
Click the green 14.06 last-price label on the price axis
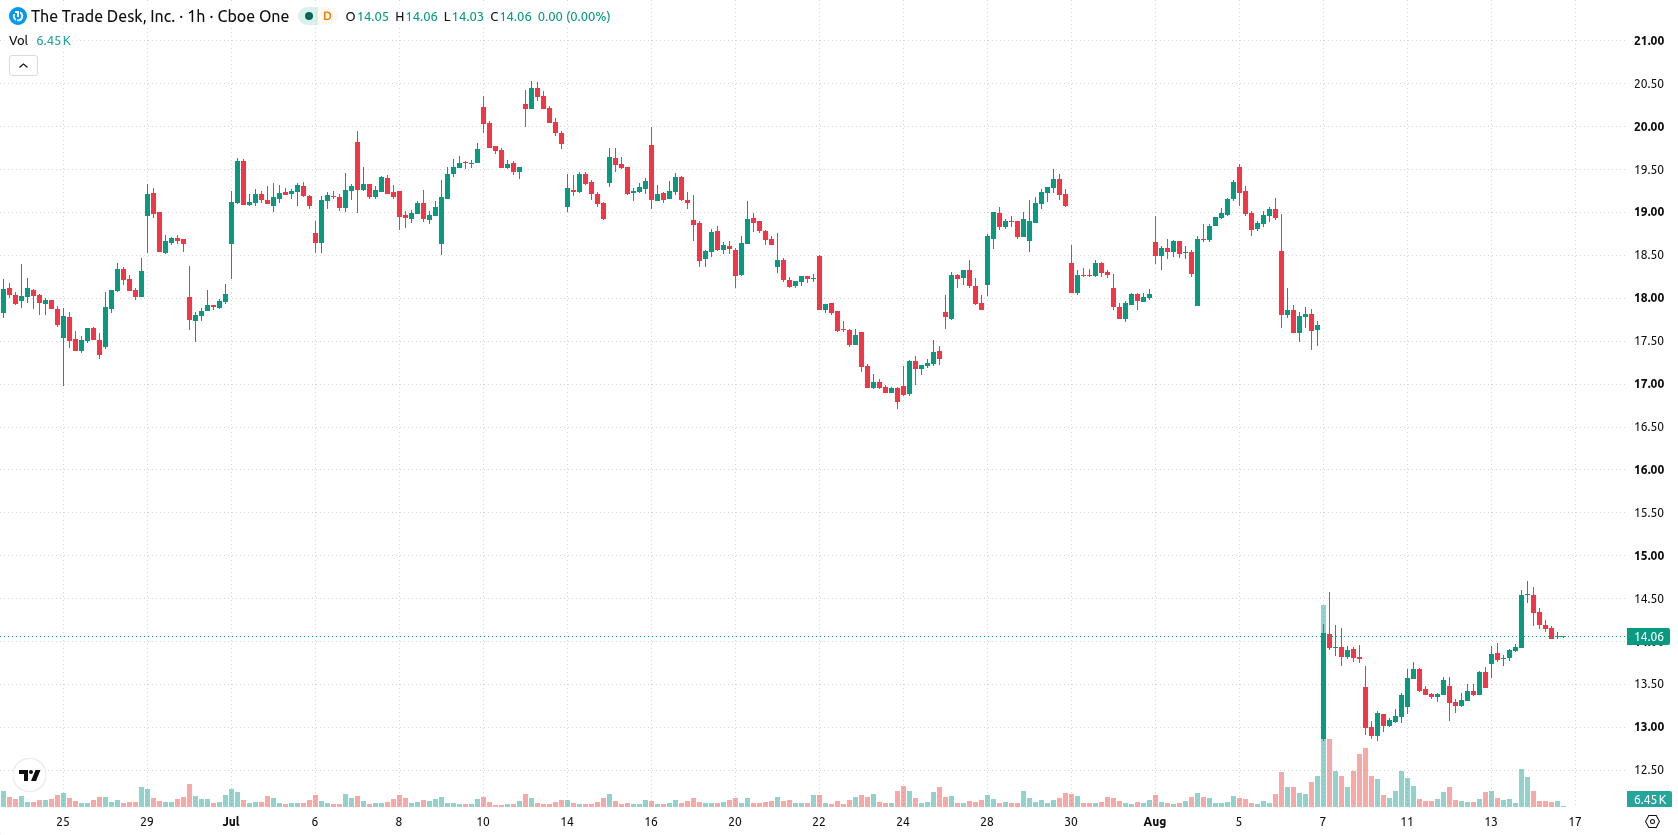pyautogui.click(x=1648, y=637)
